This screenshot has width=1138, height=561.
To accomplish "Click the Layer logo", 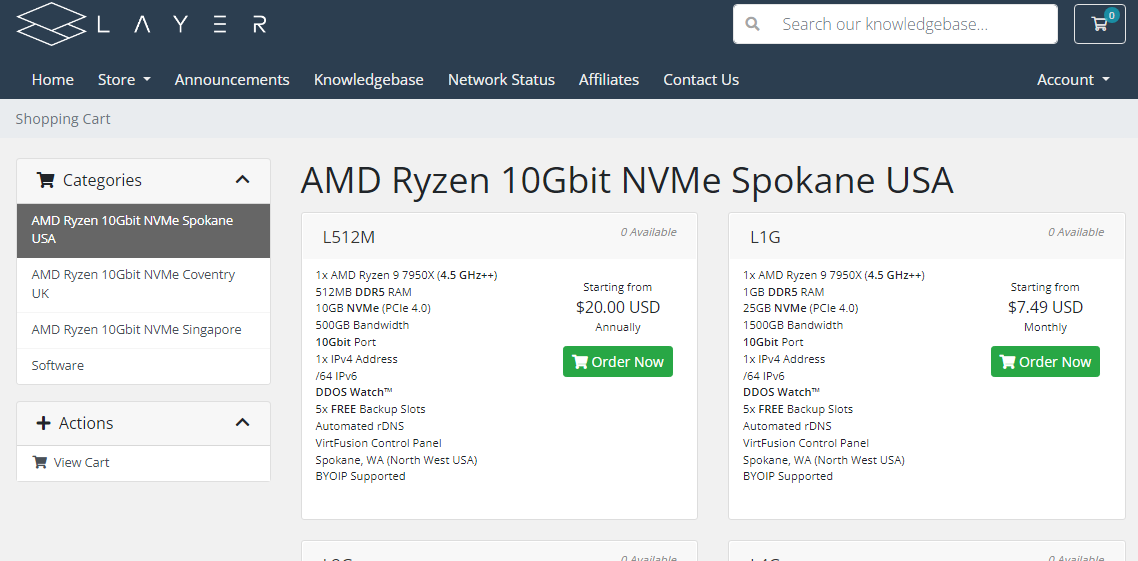I will click(142, 23).
